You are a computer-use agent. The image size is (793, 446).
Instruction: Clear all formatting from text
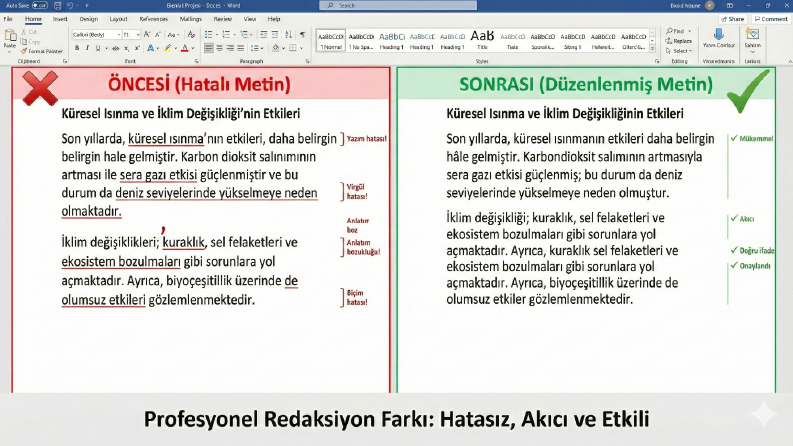[191, 34]
